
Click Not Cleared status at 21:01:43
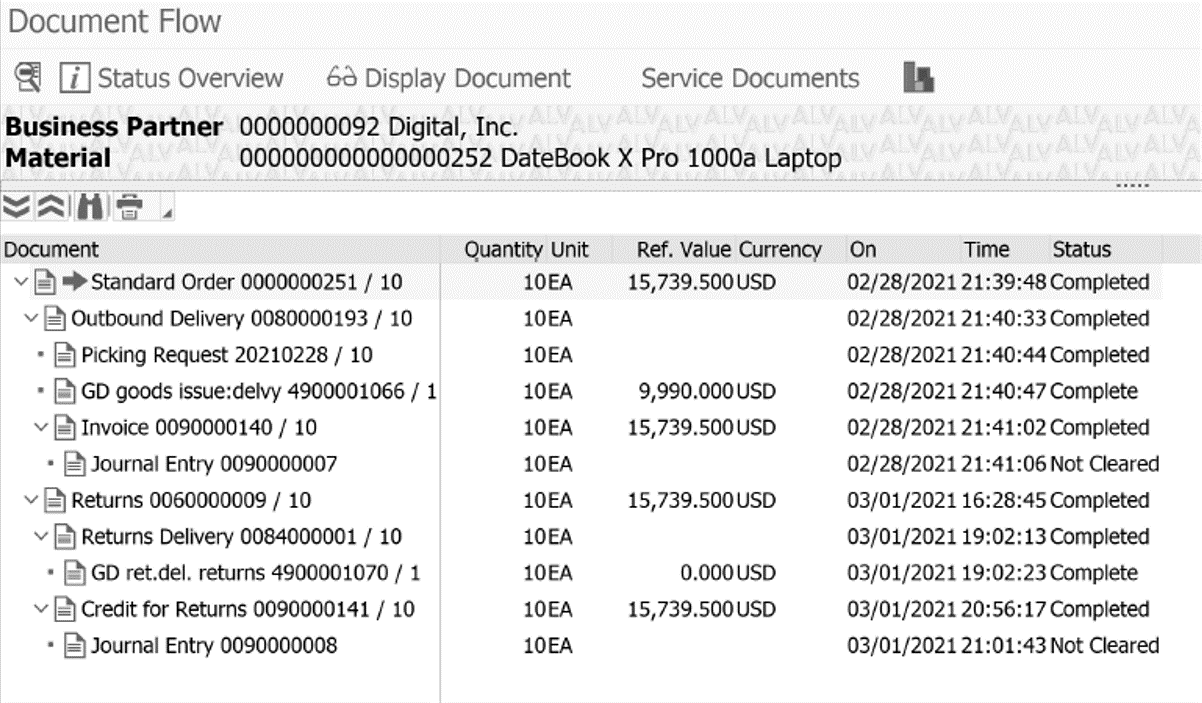click(1105, 646)
